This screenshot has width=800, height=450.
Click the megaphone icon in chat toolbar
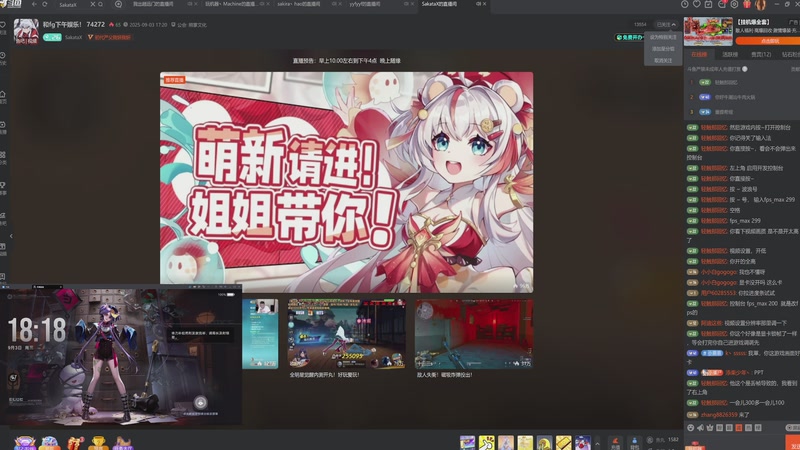click(x=700, y=428)
